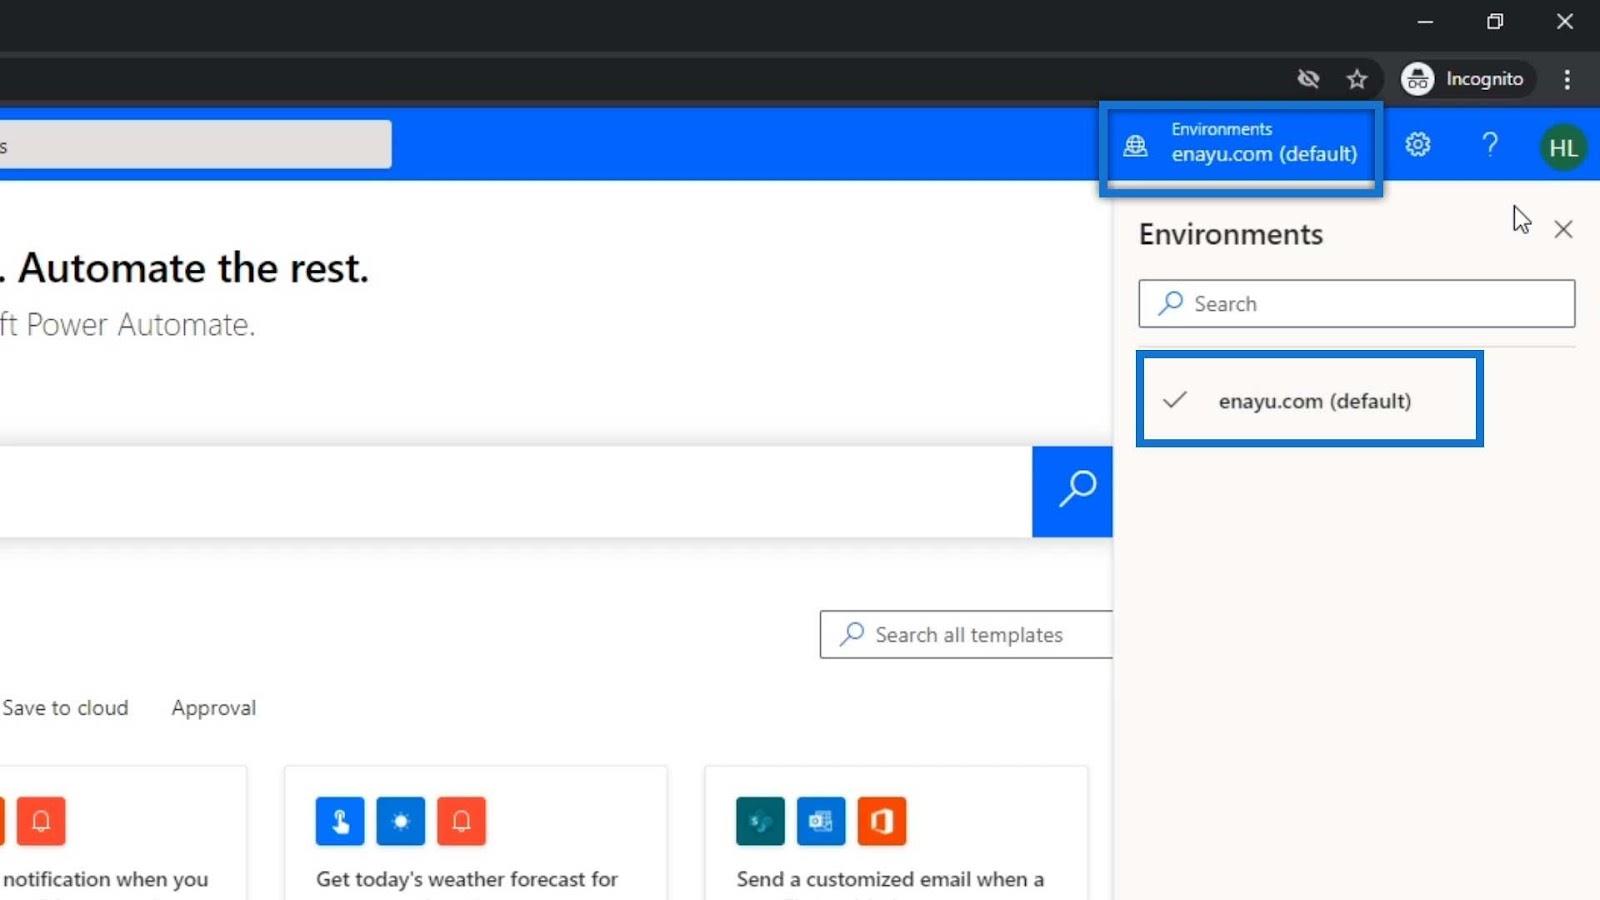Click the crossed-eye tracking protection icon
This screenshot has height=900, width=1600.
coord(1308,79)
